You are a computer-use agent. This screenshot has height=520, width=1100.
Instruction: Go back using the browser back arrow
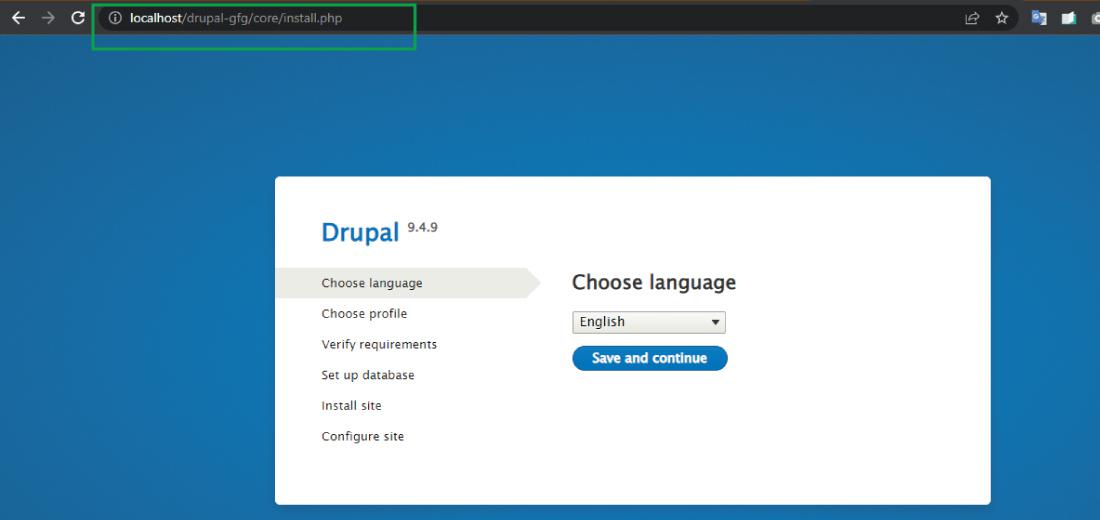click(x=18, y=18)
